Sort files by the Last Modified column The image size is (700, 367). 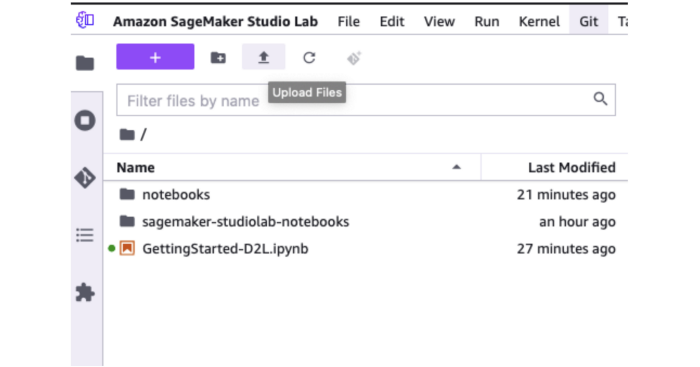tap(571, 167)
